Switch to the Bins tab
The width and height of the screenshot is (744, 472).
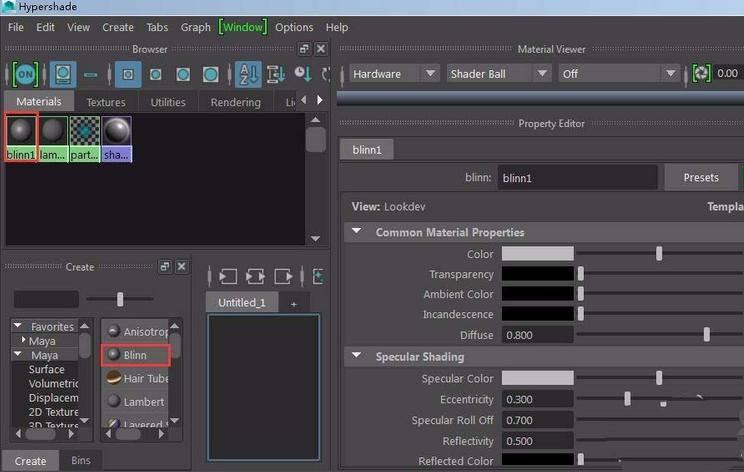[81, 460]
